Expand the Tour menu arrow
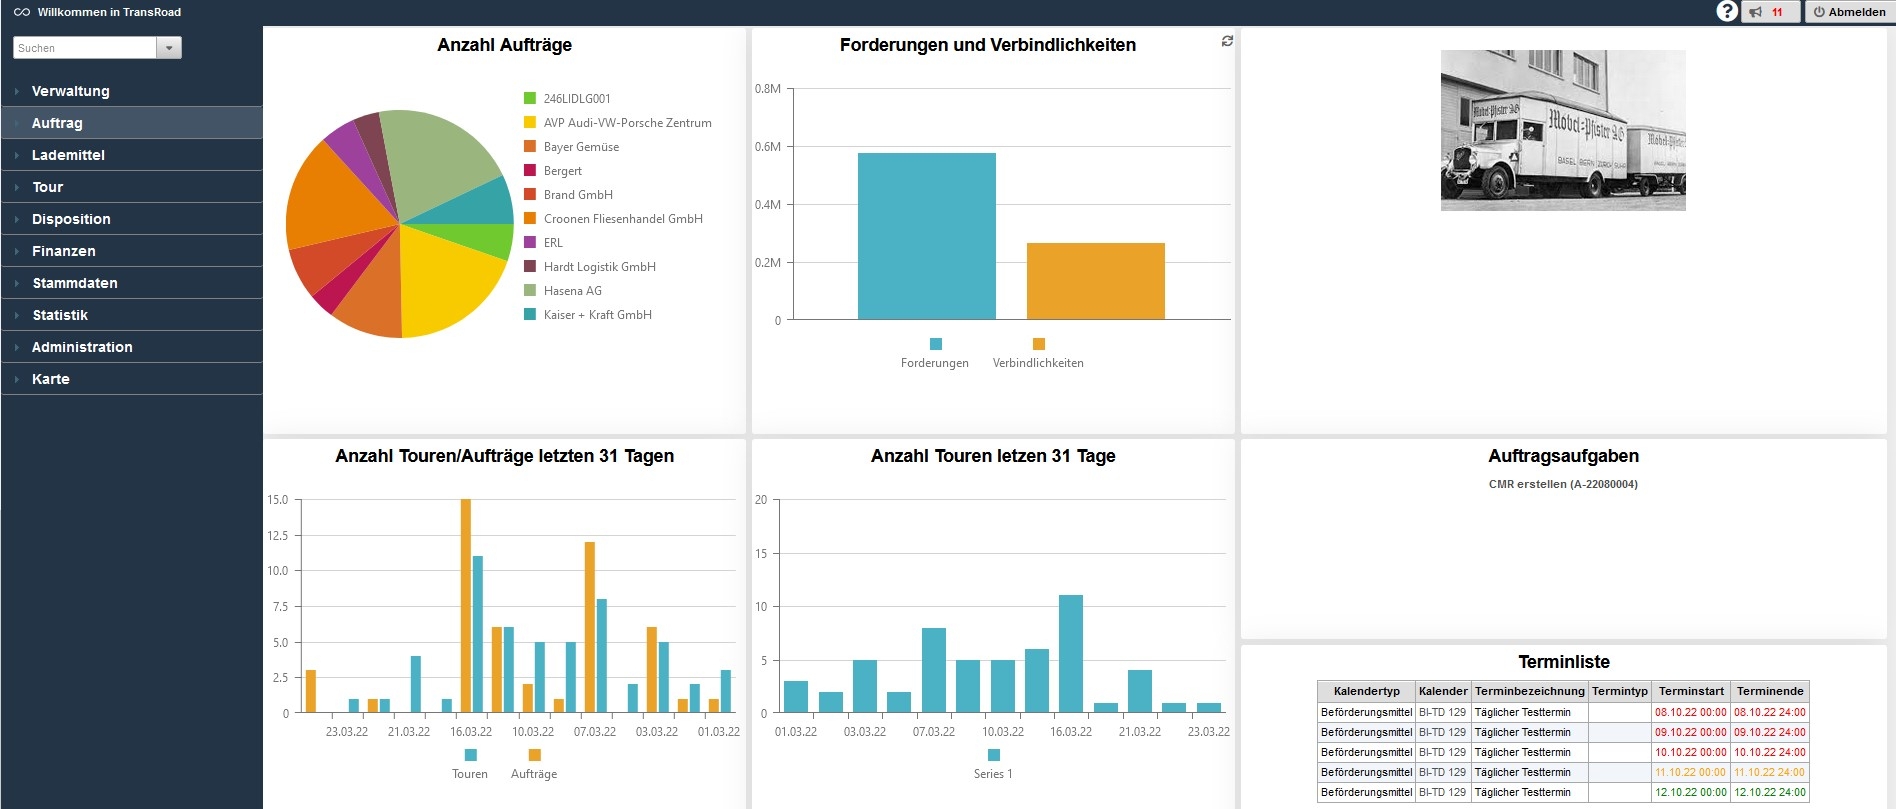Viewport: 1896px width, 809px height. 17,187
